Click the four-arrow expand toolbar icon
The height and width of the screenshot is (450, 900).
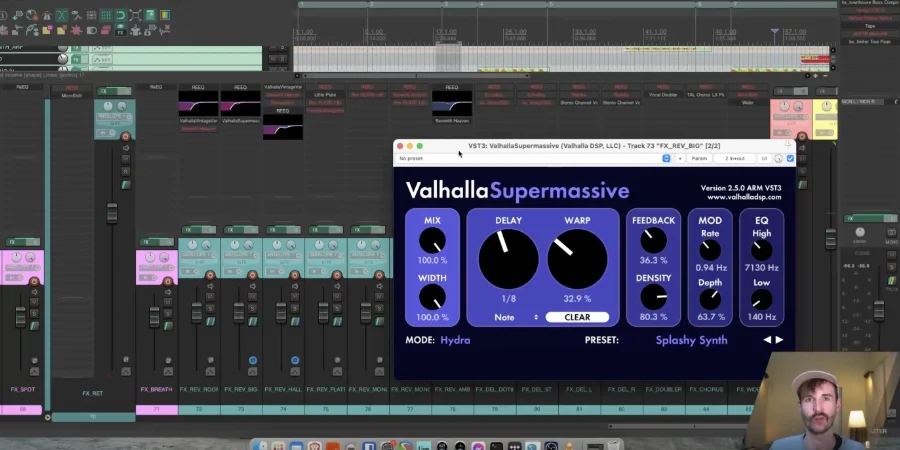pyautogui.click(x=135, y=15)
